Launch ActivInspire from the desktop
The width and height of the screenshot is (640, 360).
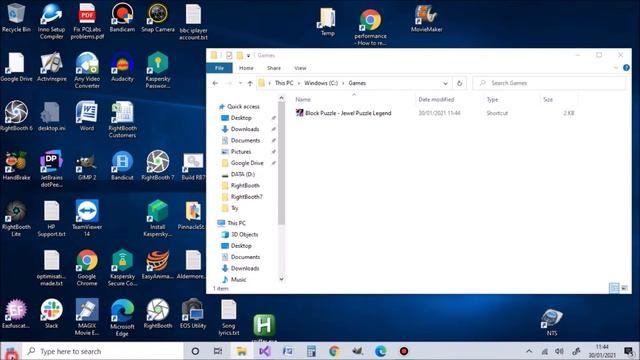pyautogui.click(x=51, y=67)
